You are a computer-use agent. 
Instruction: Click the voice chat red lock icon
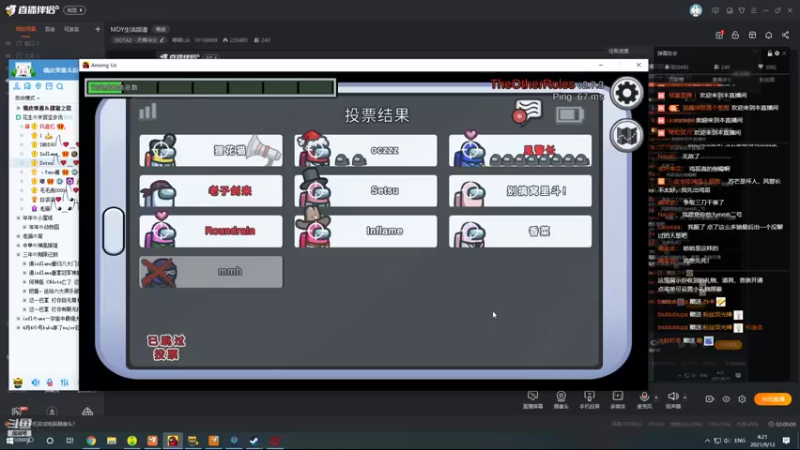coord(49,382)
